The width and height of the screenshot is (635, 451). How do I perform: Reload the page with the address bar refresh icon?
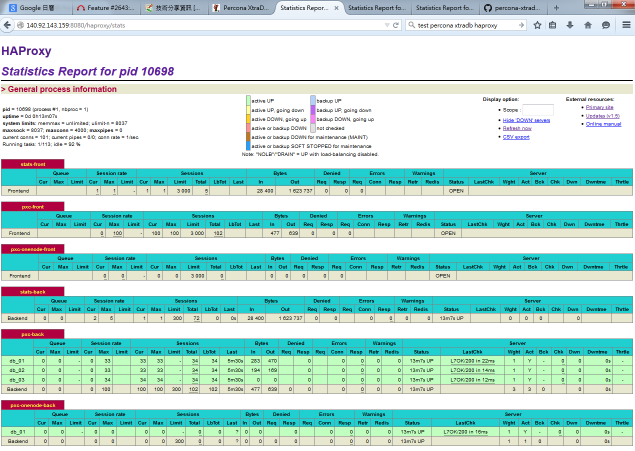(396, 25)
